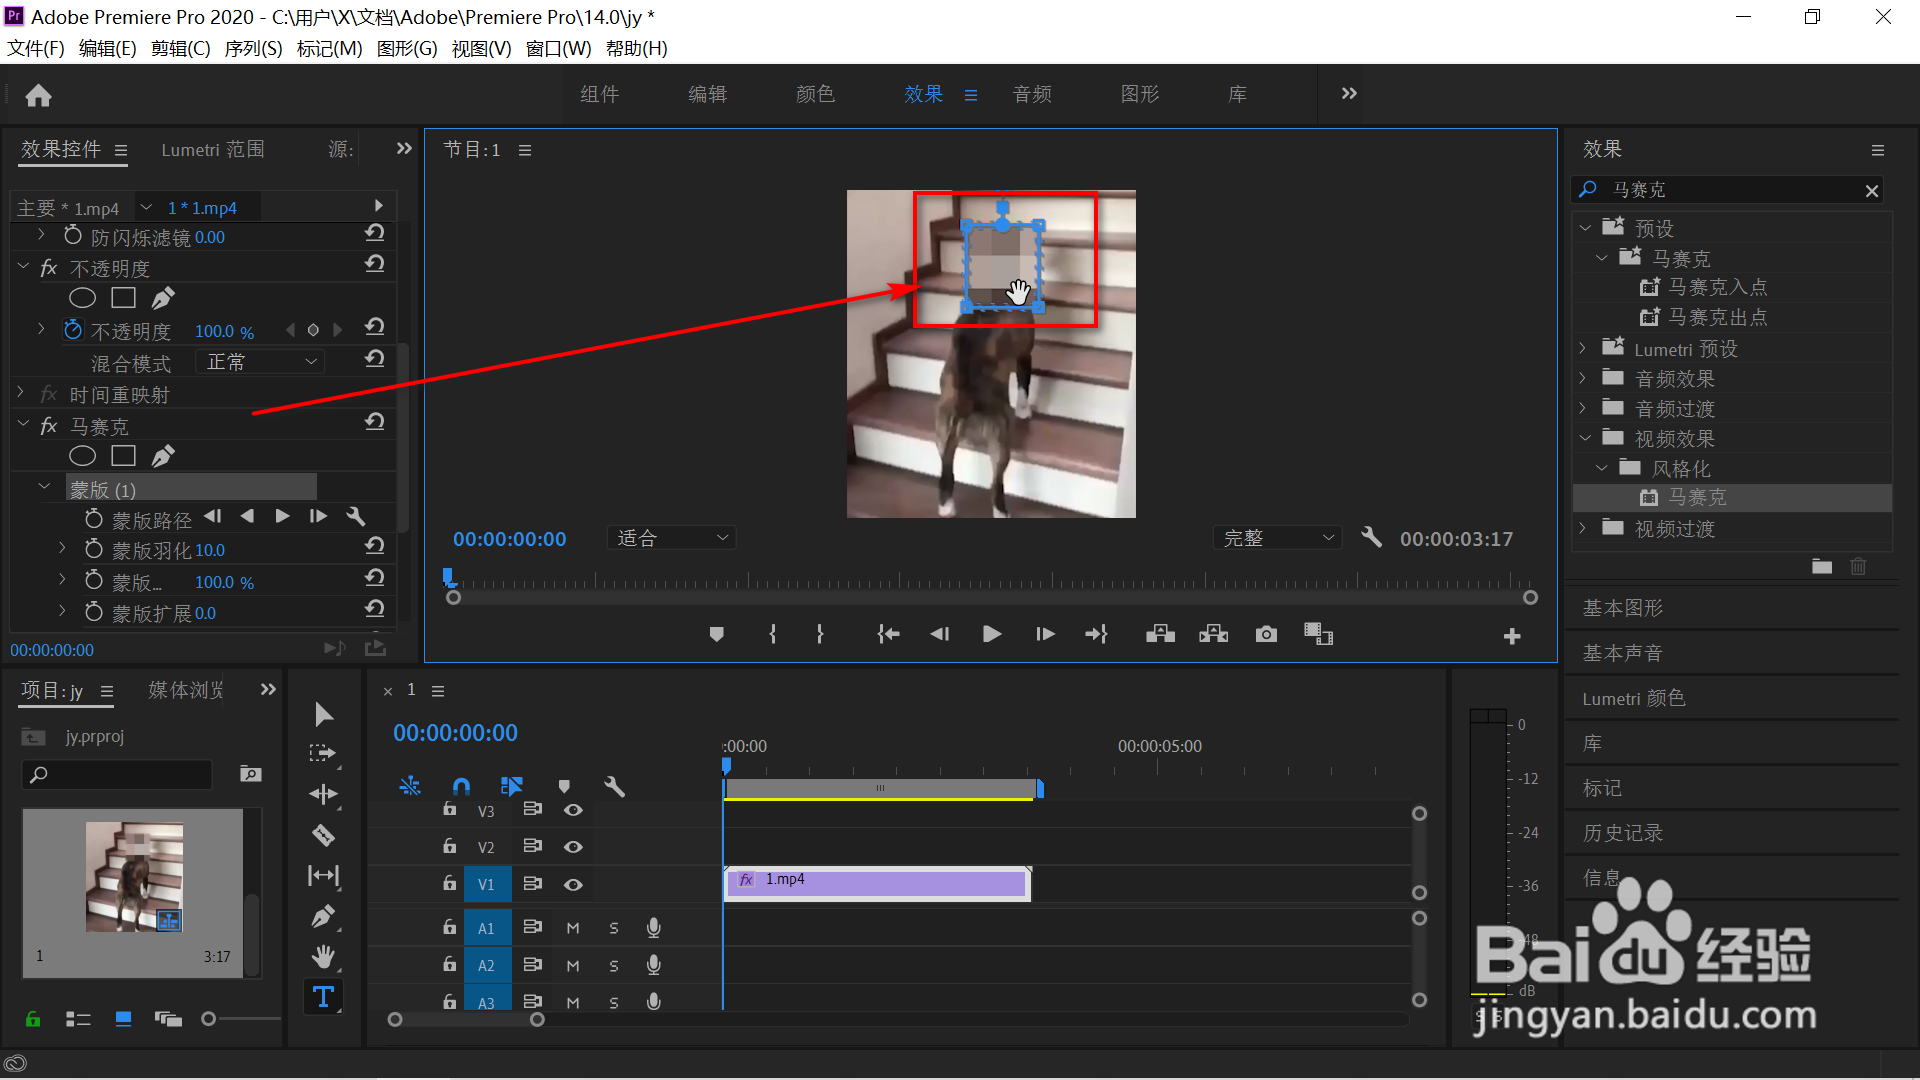This screenshot has width=1920, height=1080.
Task: Expand the Lumetri 预设 folder
Action: [x=1583, y=349]
